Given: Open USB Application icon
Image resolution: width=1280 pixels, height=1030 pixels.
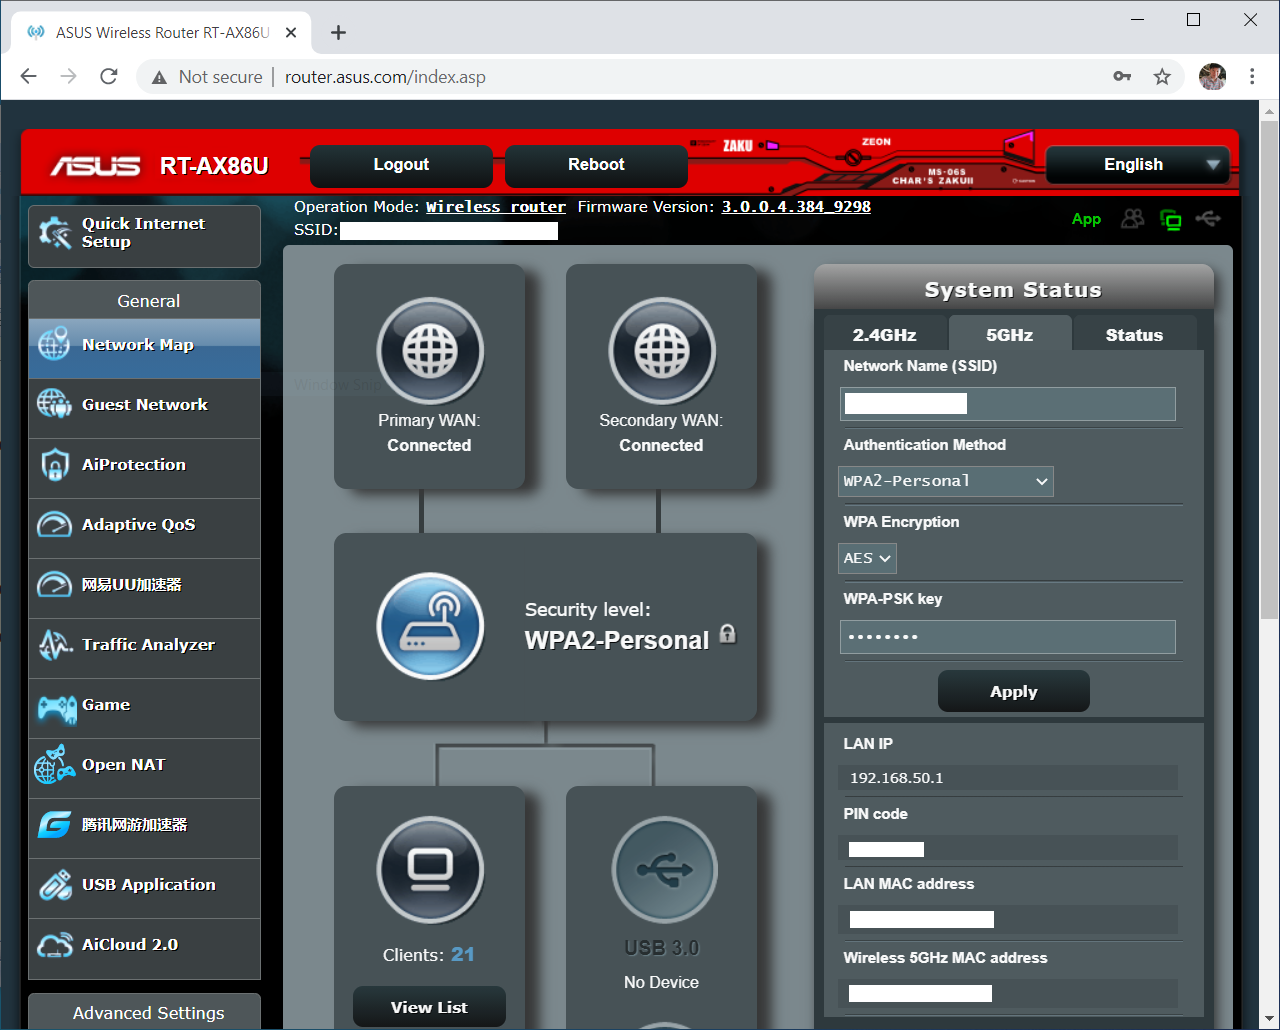Looking at the screenshot, I should 54,884.
